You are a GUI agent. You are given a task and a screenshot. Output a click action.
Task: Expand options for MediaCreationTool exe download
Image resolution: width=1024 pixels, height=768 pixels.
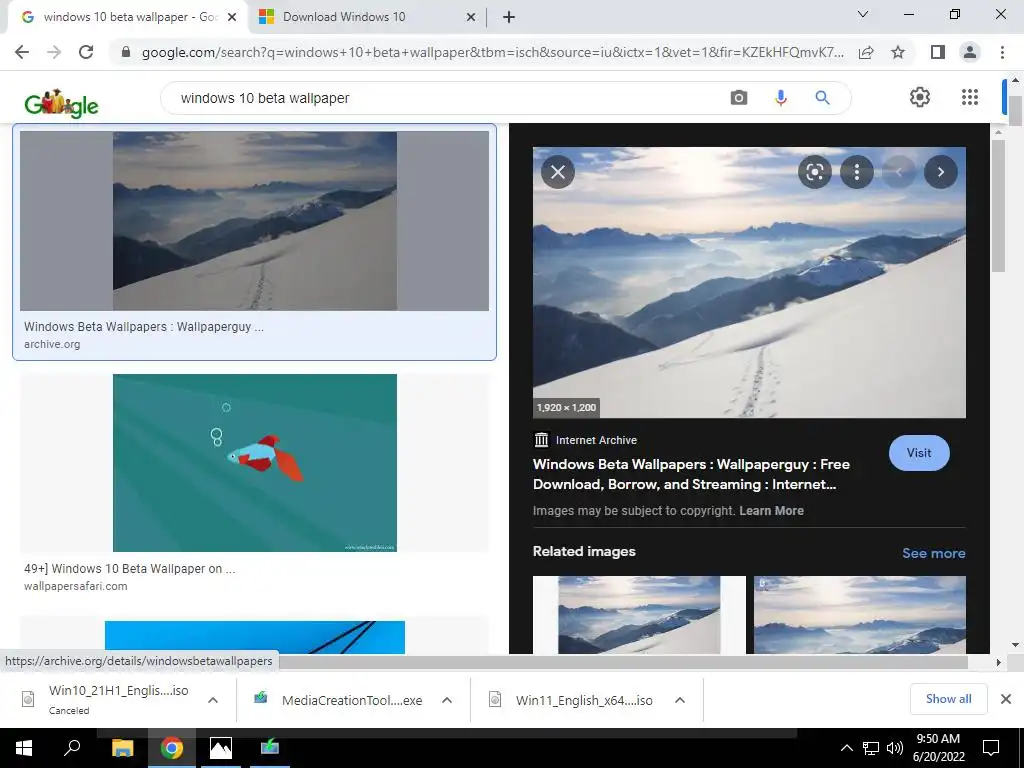[x=447, y=700]
